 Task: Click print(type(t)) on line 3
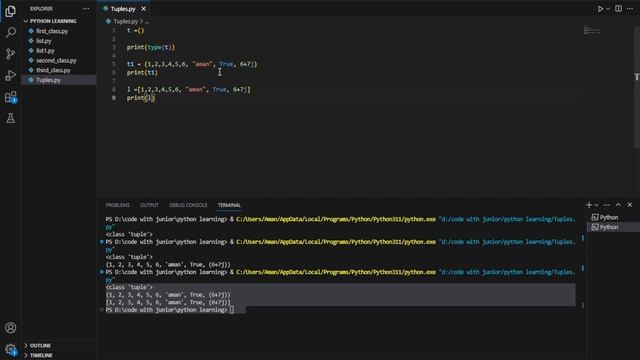[151, 47]
